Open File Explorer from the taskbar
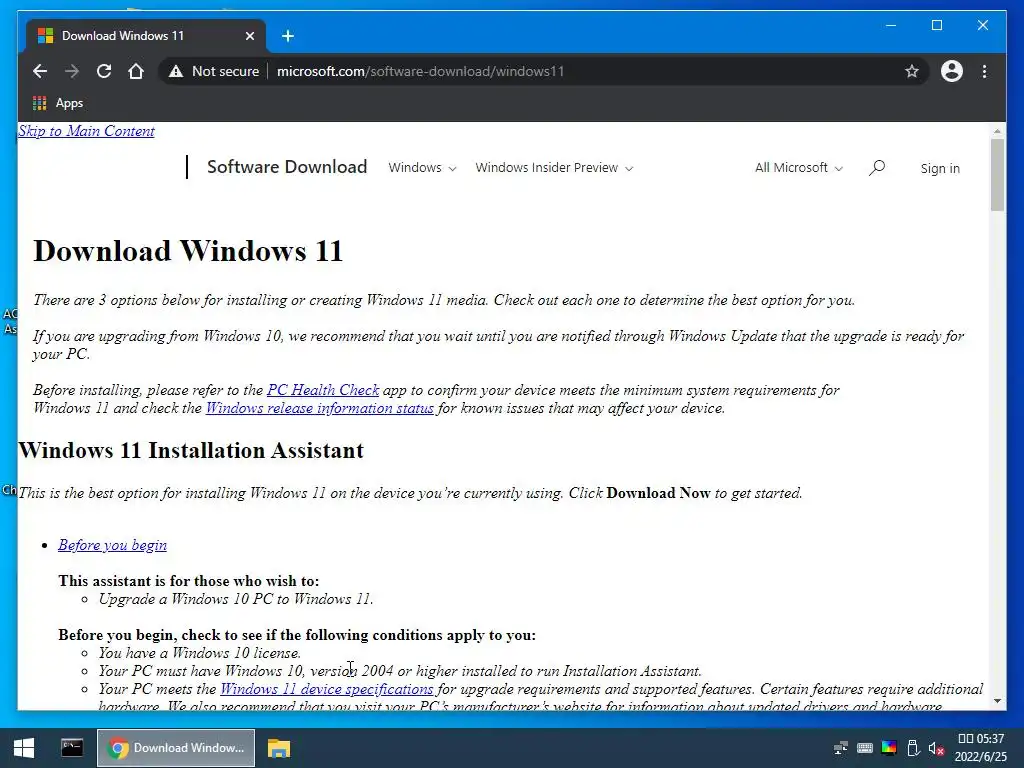Image resolution: width=1024 pixels, height=768 pixels. click(x=278, y=748)
